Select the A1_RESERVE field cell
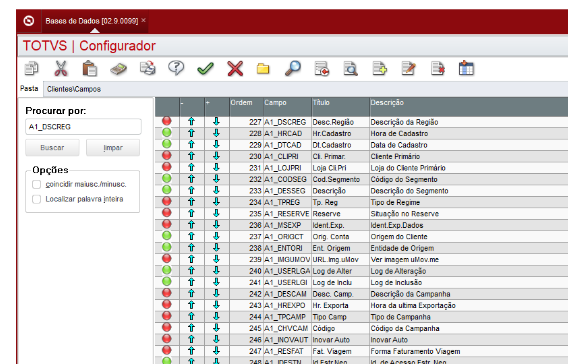The width and height of the screenshot is (568, 364). pos(287,214)
